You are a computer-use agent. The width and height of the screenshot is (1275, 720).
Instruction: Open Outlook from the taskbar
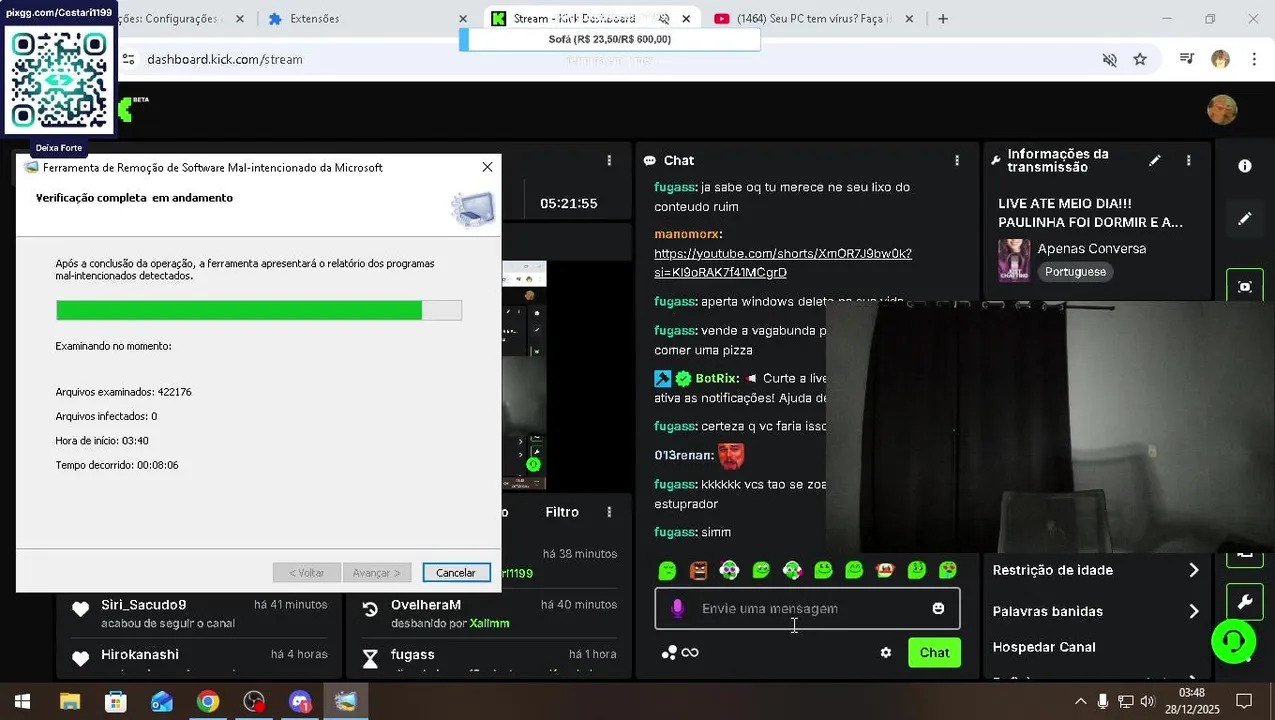point(162,702)
